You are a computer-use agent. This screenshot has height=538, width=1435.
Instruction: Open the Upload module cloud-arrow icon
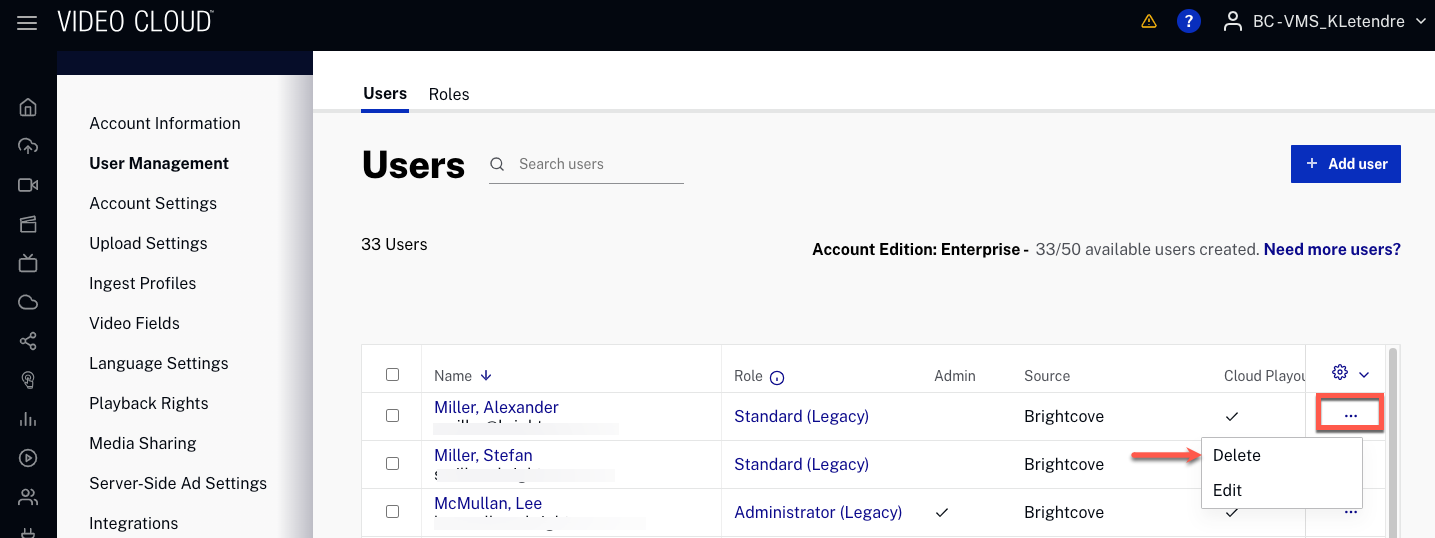28,146
